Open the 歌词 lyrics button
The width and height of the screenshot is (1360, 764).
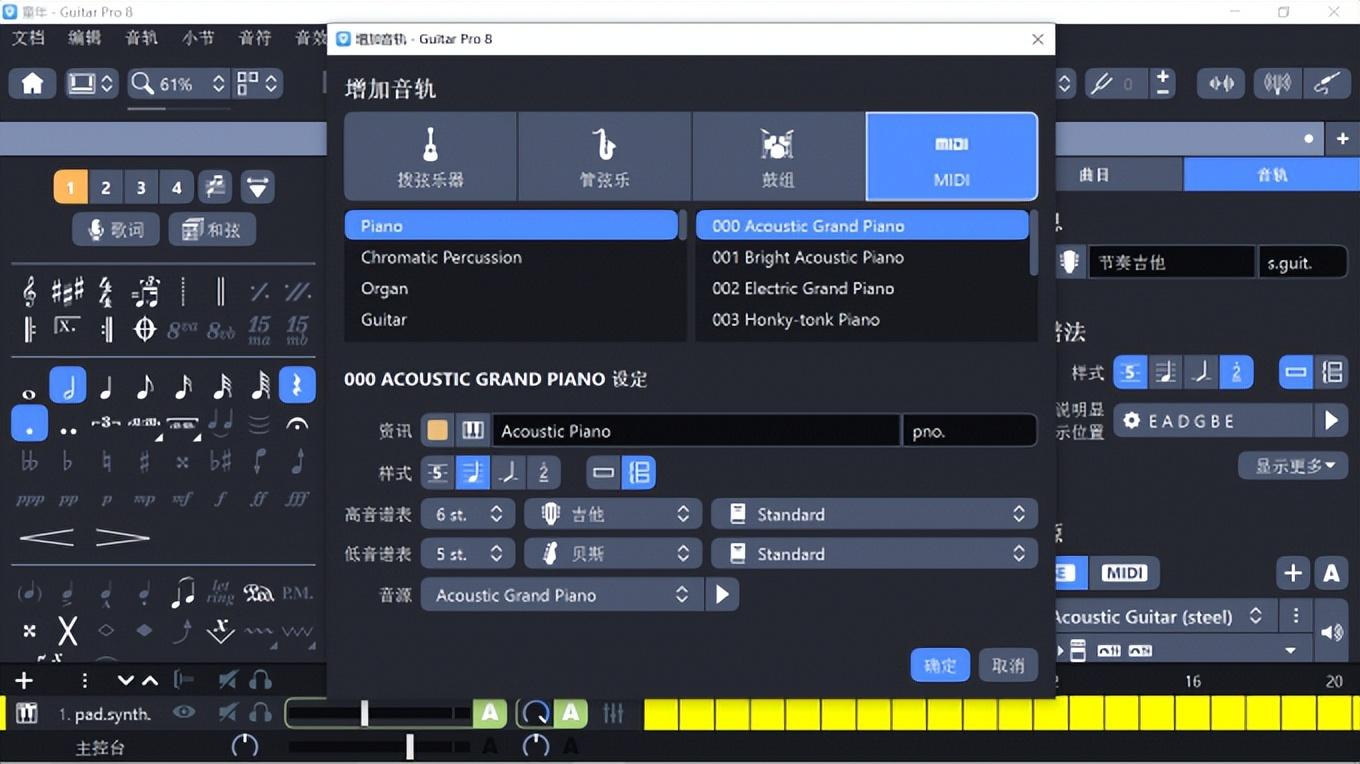tap(116, 230)
